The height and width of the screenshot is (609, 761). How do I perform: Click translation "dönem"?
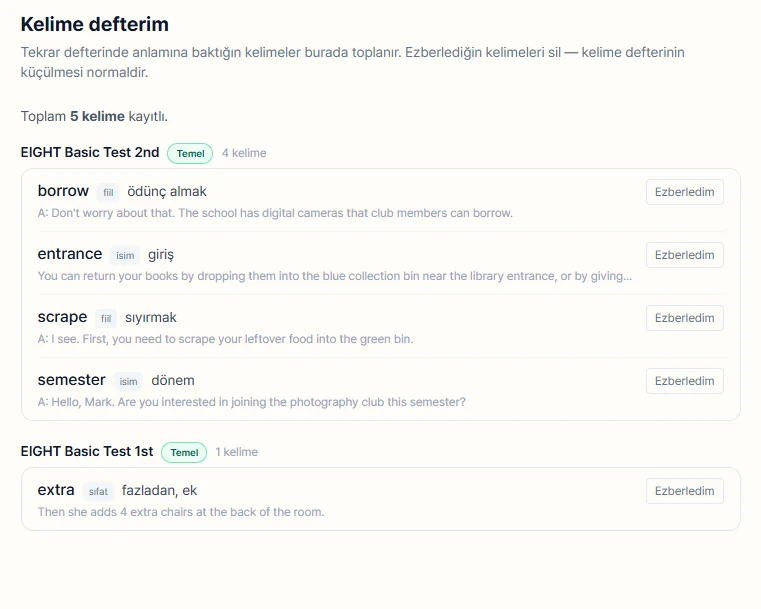173,381
